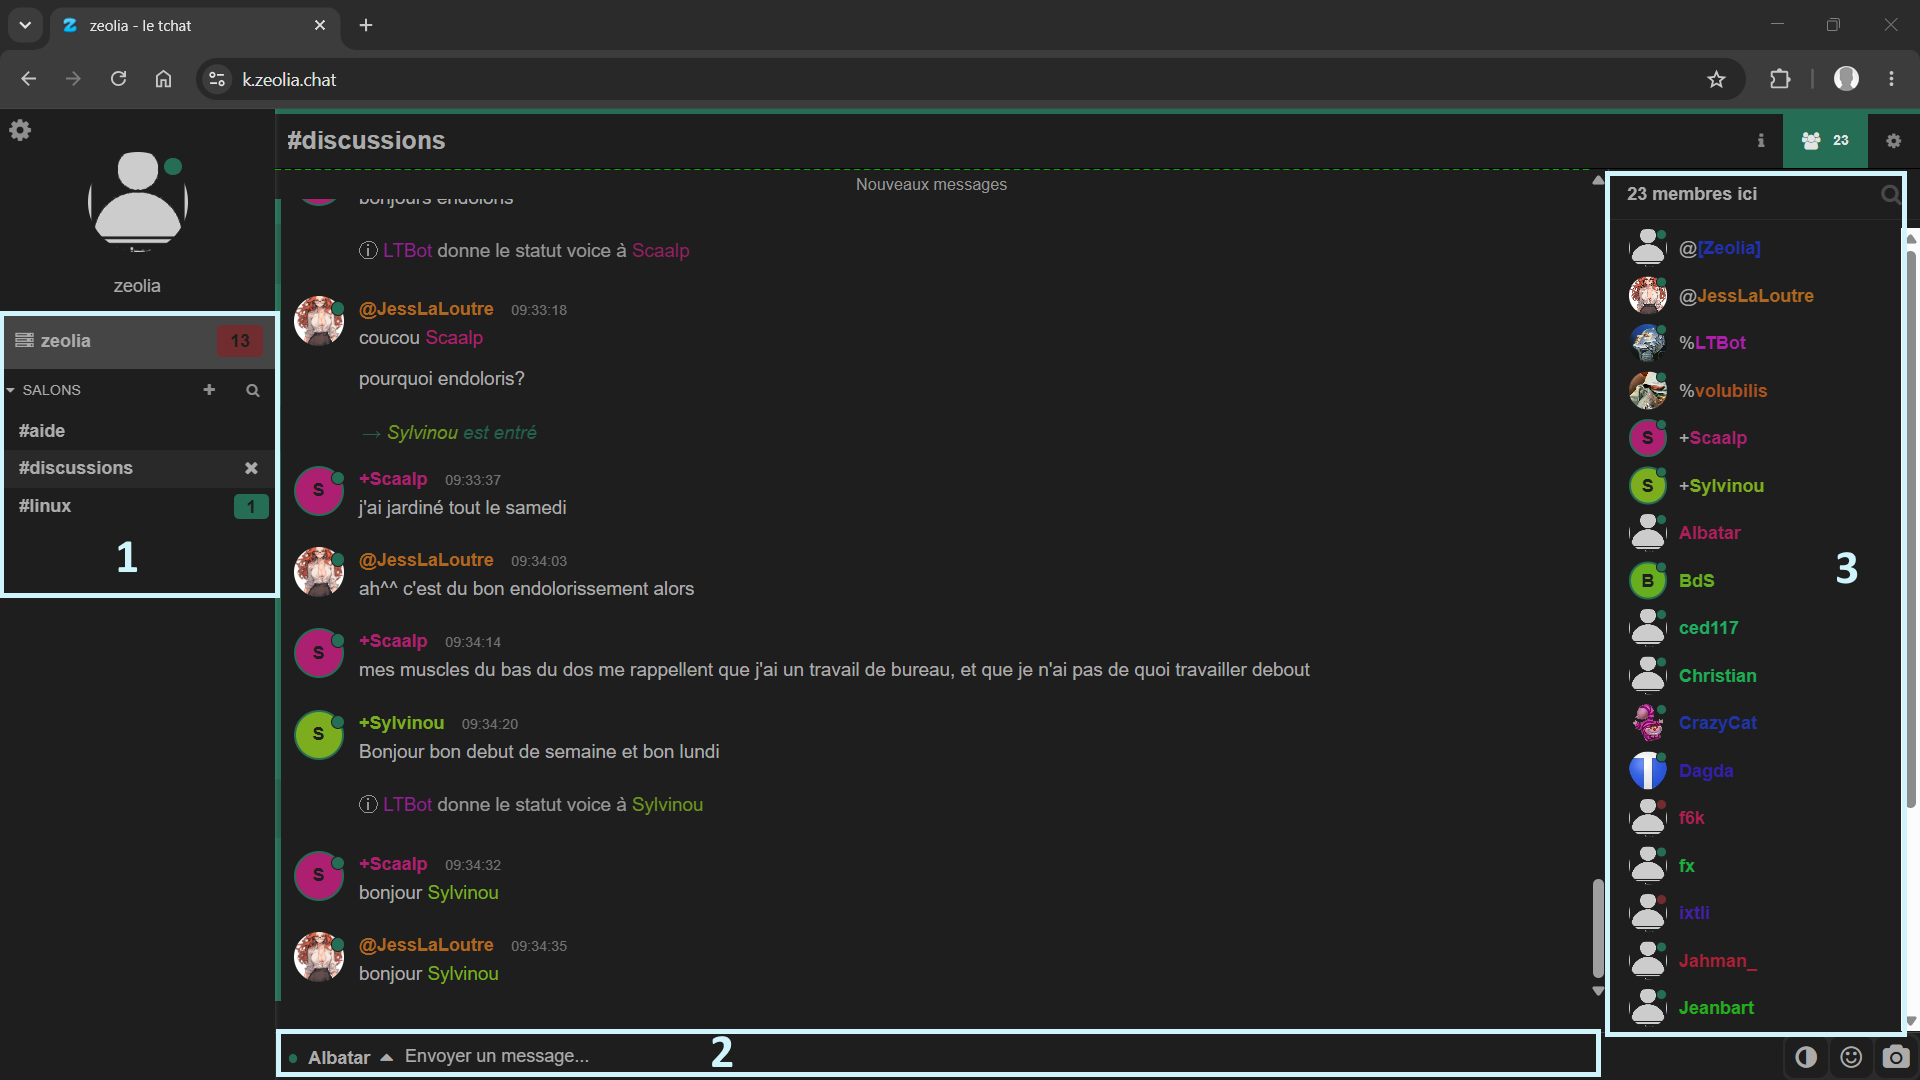Click @JessLaLoutre name at 09:33:18
Image resolution: width=1920 pixels, height=1080 pixels.
[x=426, y=309]
